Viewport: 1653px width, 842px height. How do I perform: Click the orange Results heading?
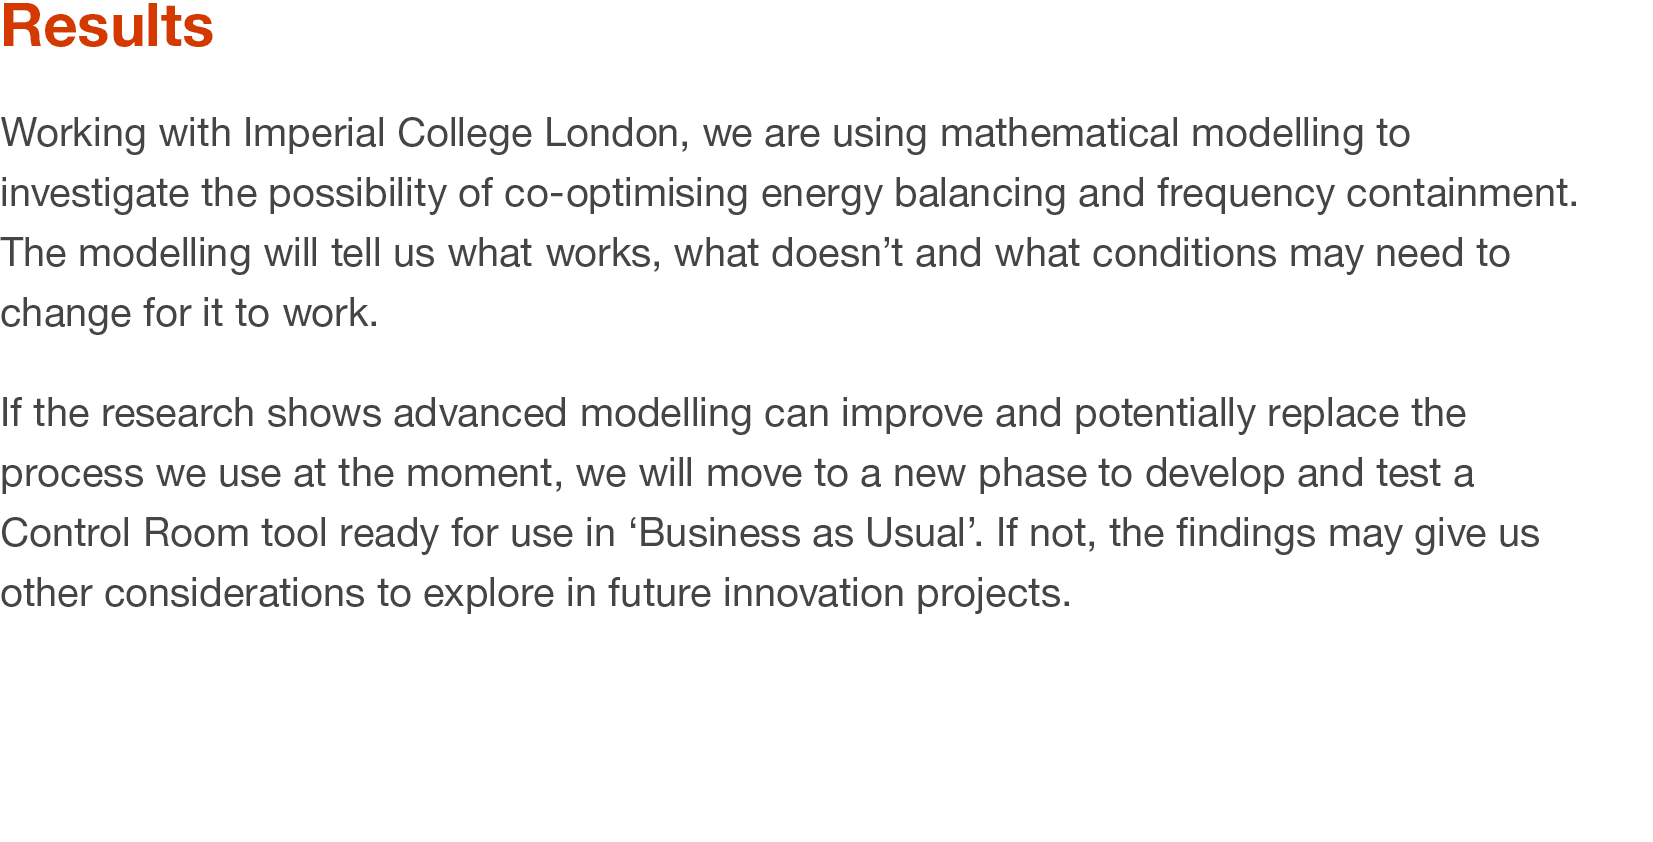click(107, 26)
